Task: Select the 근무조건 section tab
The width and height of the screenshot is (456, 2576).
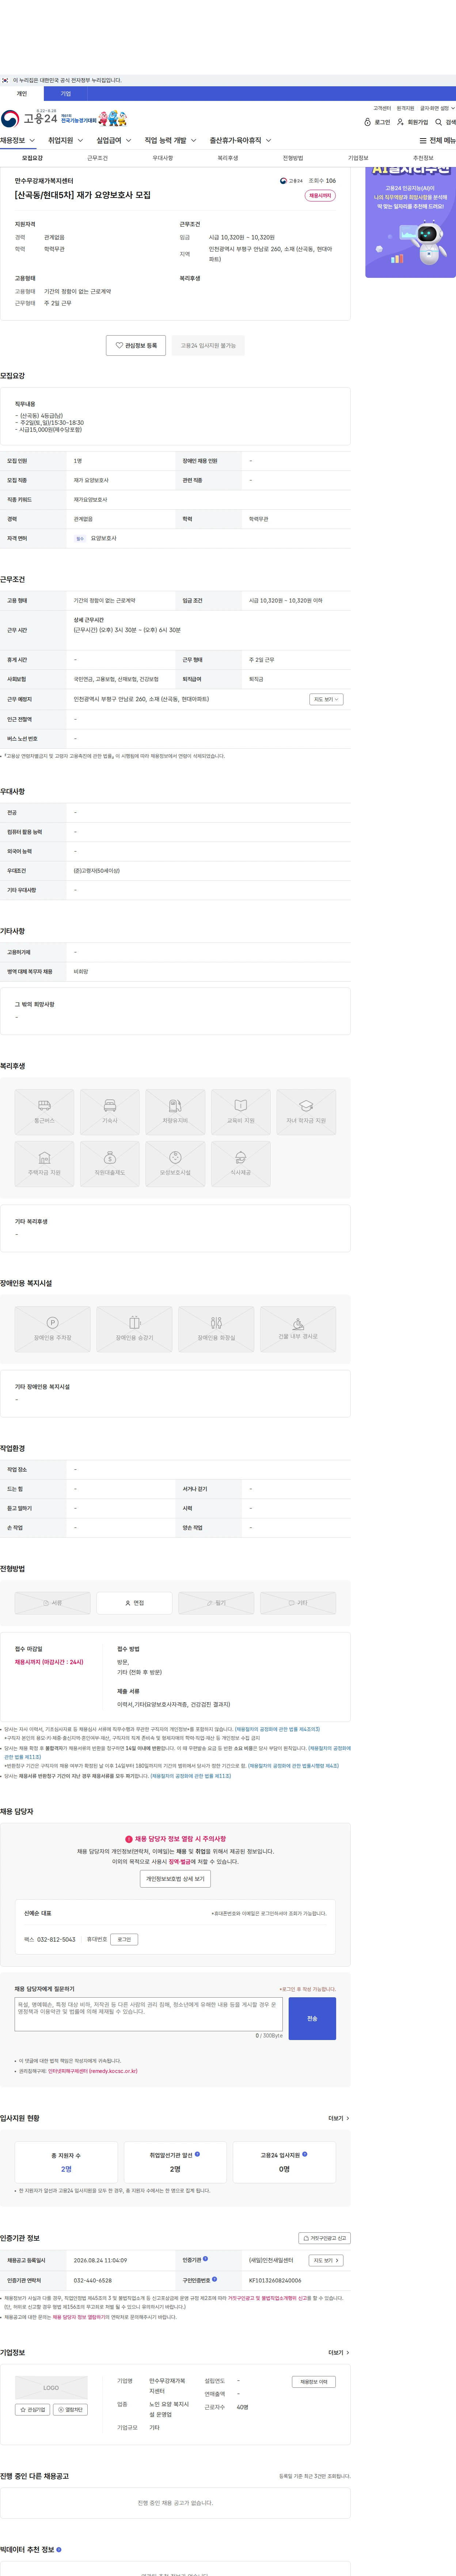Action: pos(97,158)
